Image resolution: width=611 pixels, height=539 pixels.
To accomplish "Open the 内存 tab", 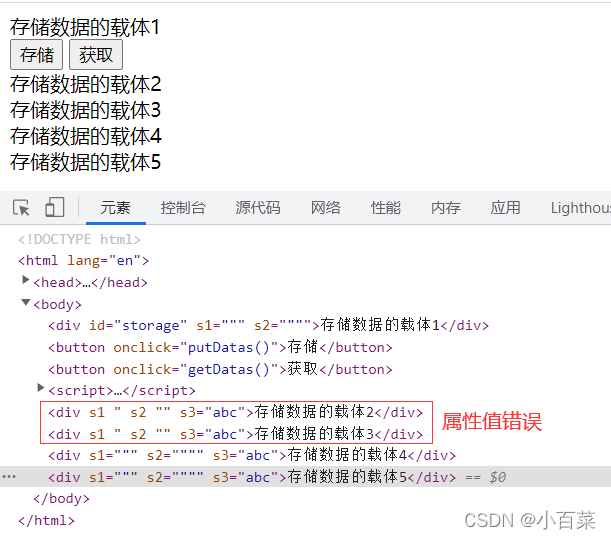I will point(446,207).
